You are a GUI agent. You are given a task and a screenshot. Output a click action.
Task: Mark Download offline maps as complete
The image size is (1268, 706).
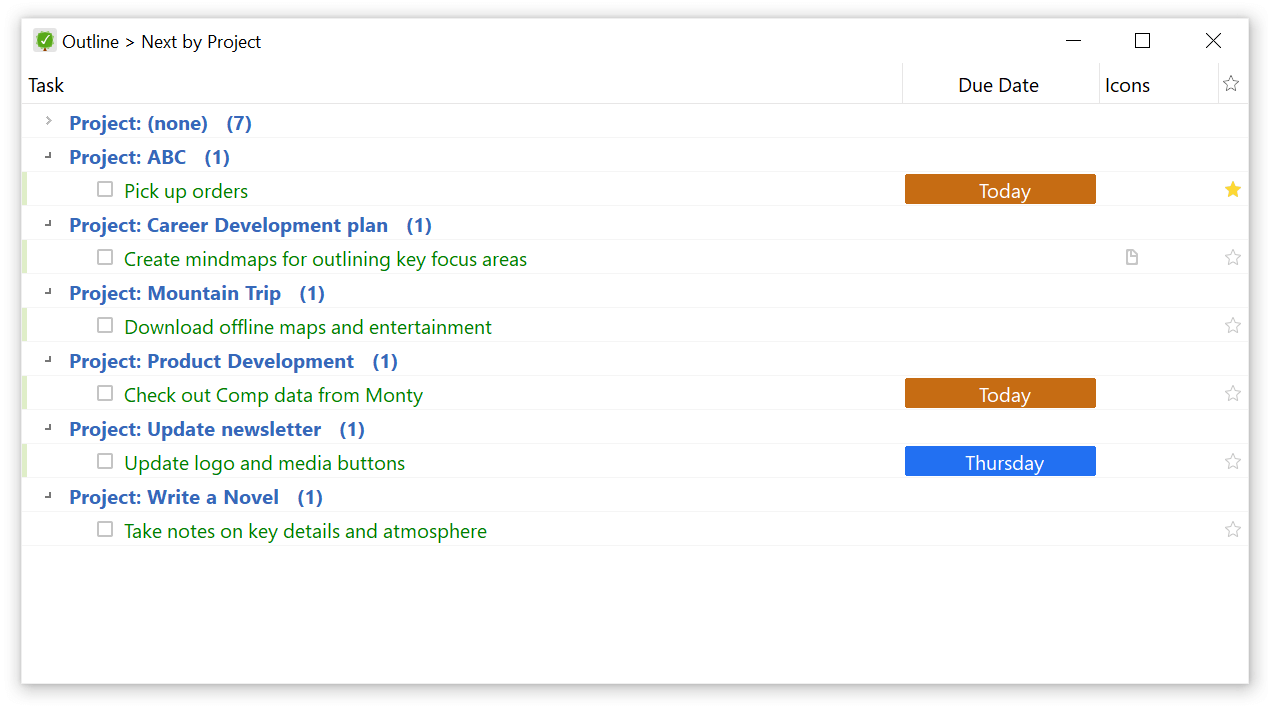pyautogui.click(x=105, y=325)
